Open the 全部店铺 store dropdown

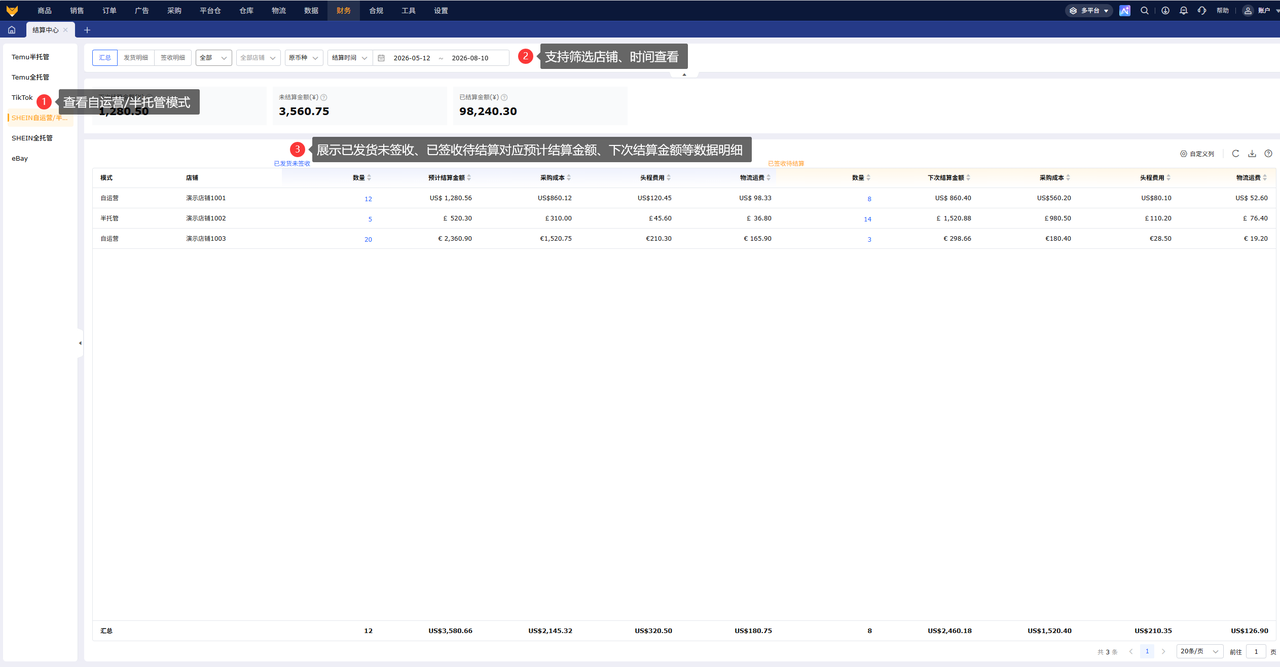point(258,58)
